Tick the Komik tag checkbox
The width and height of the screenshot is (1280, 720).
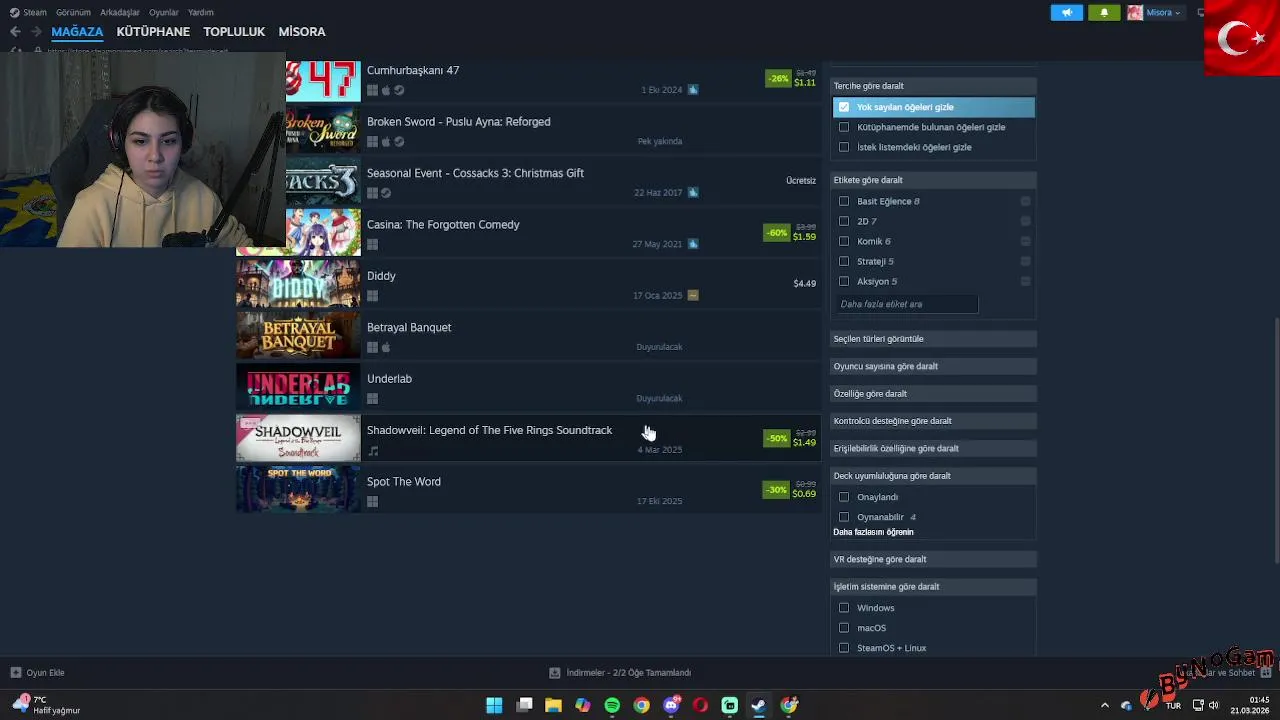[x=844, y=241]
